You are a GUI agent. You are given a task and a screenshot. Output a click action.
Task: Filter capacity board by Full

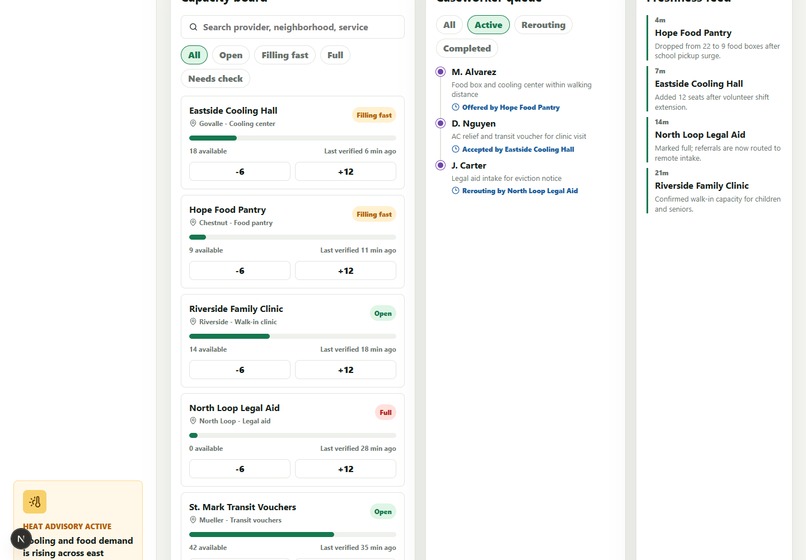tap(335, 55)
